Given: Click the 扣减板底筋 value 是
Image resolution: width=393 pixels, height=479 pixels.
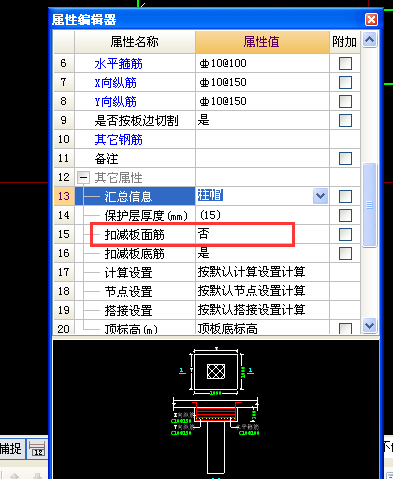Looking at the screenshot, I should tap(203, 253).
